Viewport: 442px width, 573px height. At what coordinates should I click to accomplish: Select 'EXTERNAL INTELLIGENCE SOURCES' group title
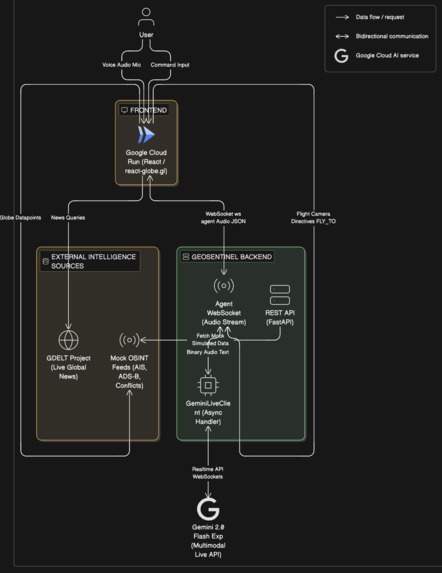click(x=94, y=261)
